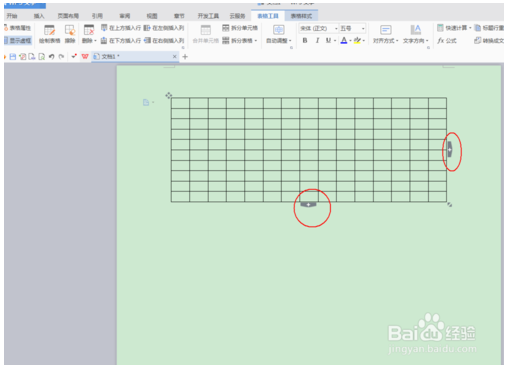Insert column right with 在右侧插入列
The height and width of the screenshot is (365, 506).
click(164, 41)
